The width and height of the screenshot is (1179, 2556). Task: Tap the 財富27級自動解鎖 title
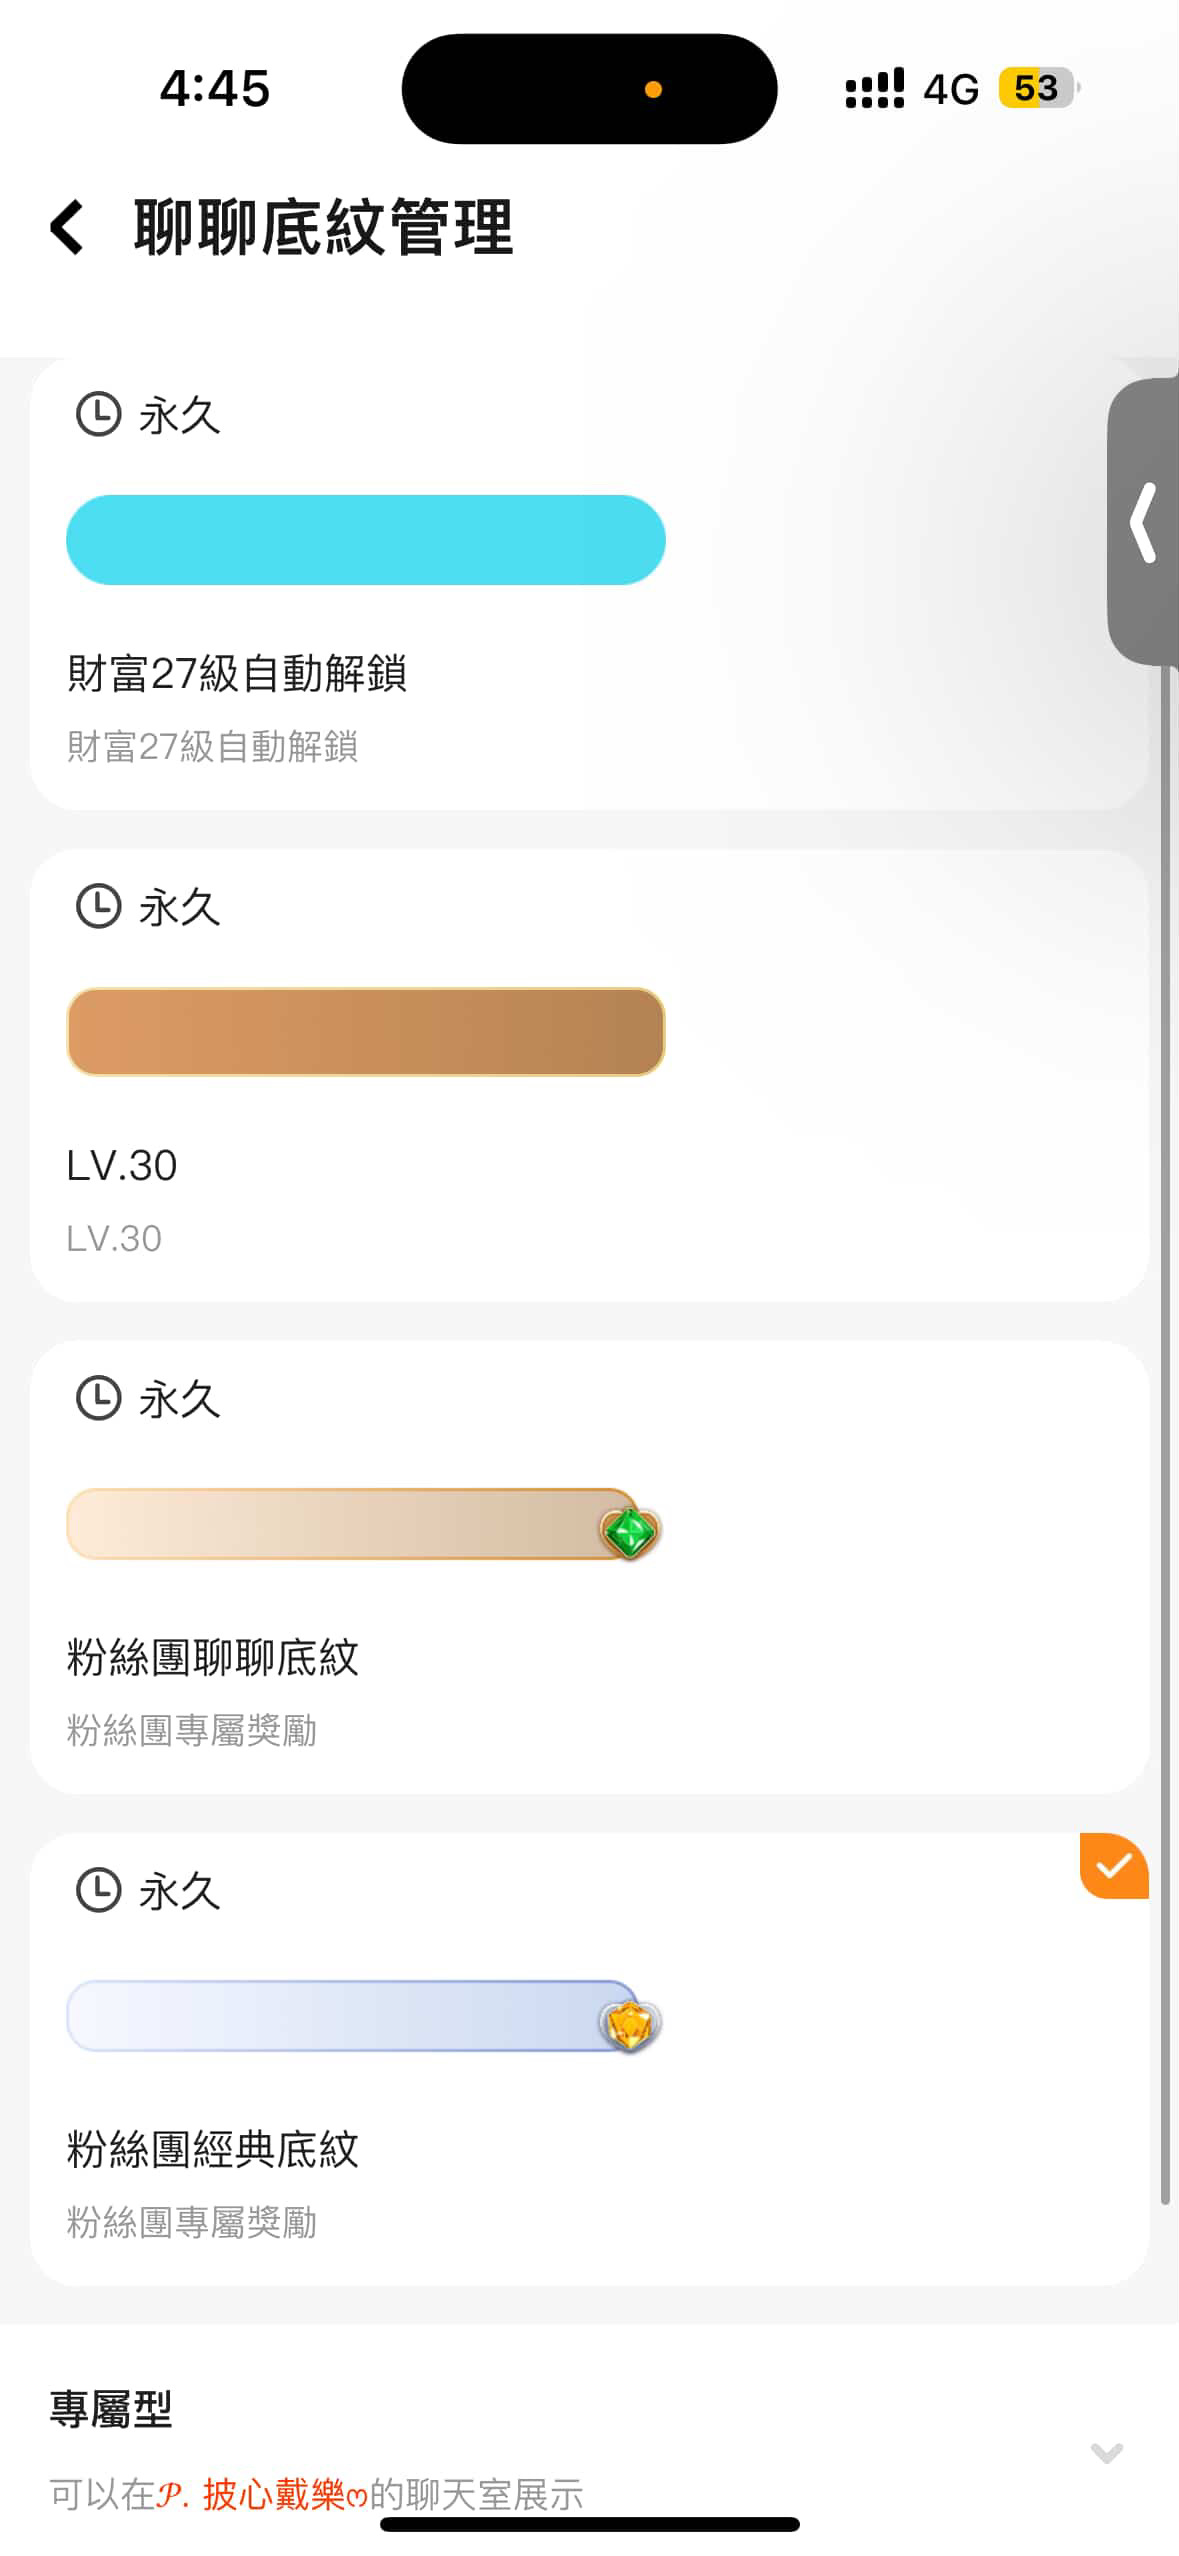pos(236,673)
